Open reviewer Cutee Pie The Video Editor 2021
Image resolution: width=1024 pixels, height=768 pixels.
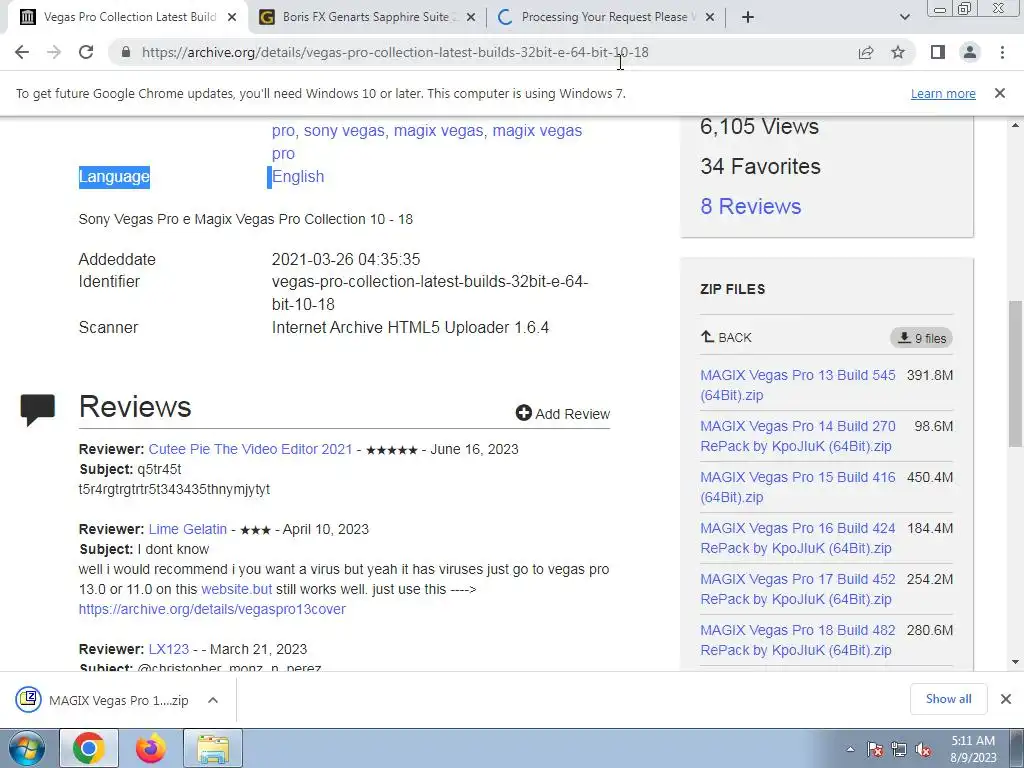click(250, 449)
